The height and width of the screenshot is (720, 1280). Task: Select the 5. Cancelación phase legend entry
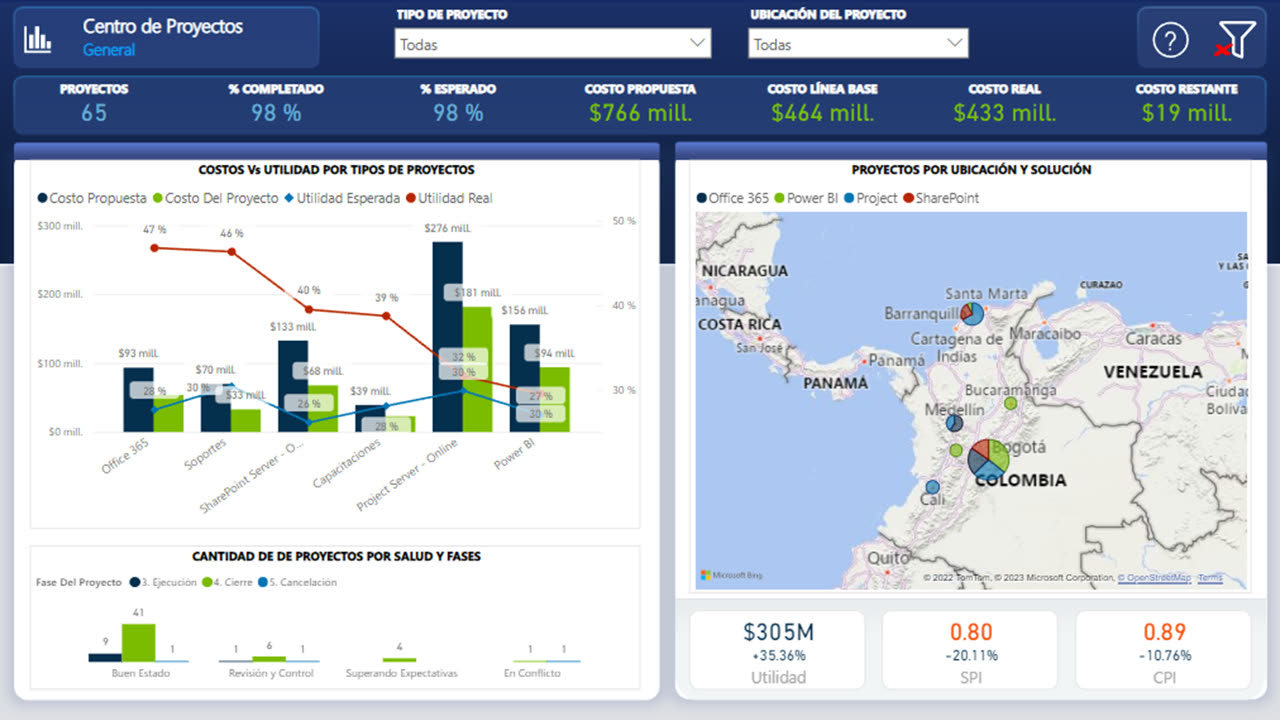[297, 582]
